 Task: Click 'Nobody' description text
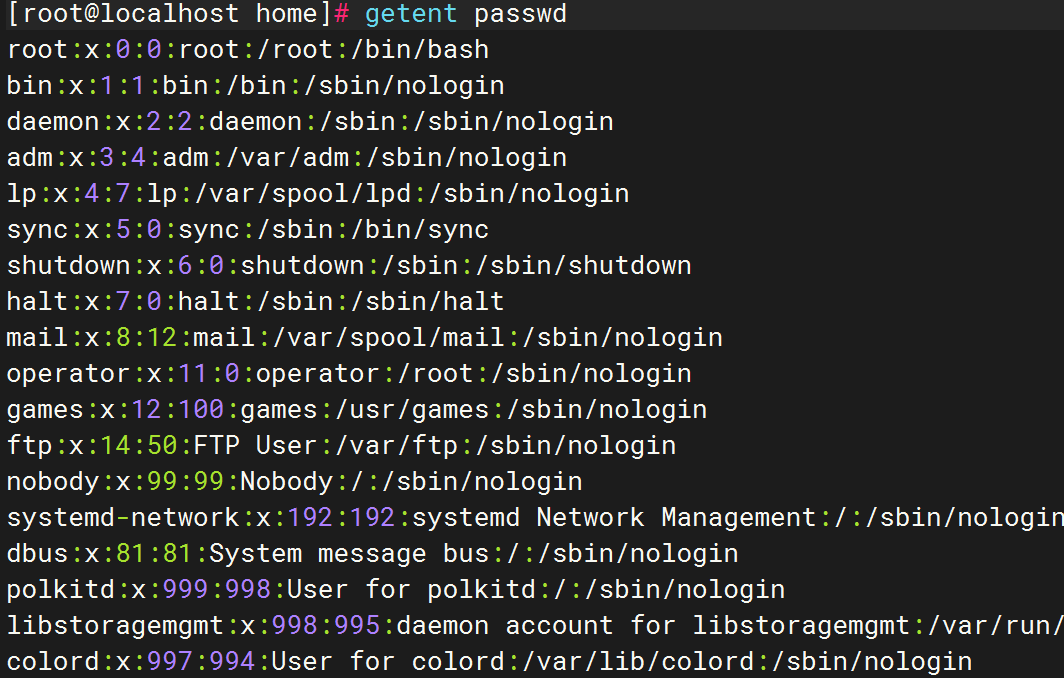[x=286, y=482]
